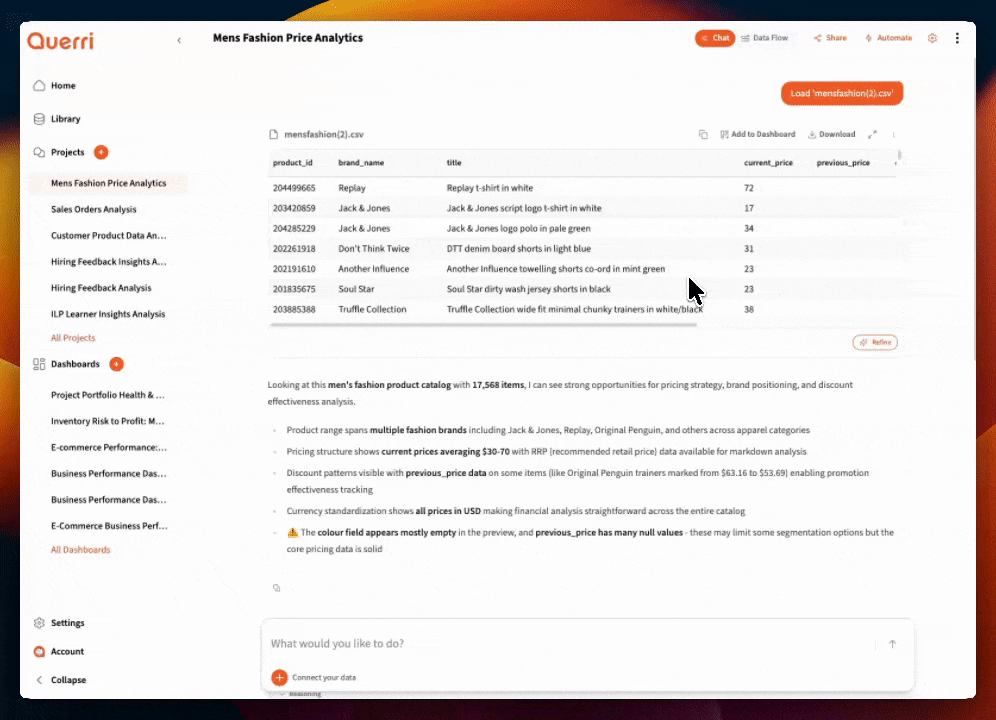Open the Share options
The image size is (996, 720).
[830, 38]
